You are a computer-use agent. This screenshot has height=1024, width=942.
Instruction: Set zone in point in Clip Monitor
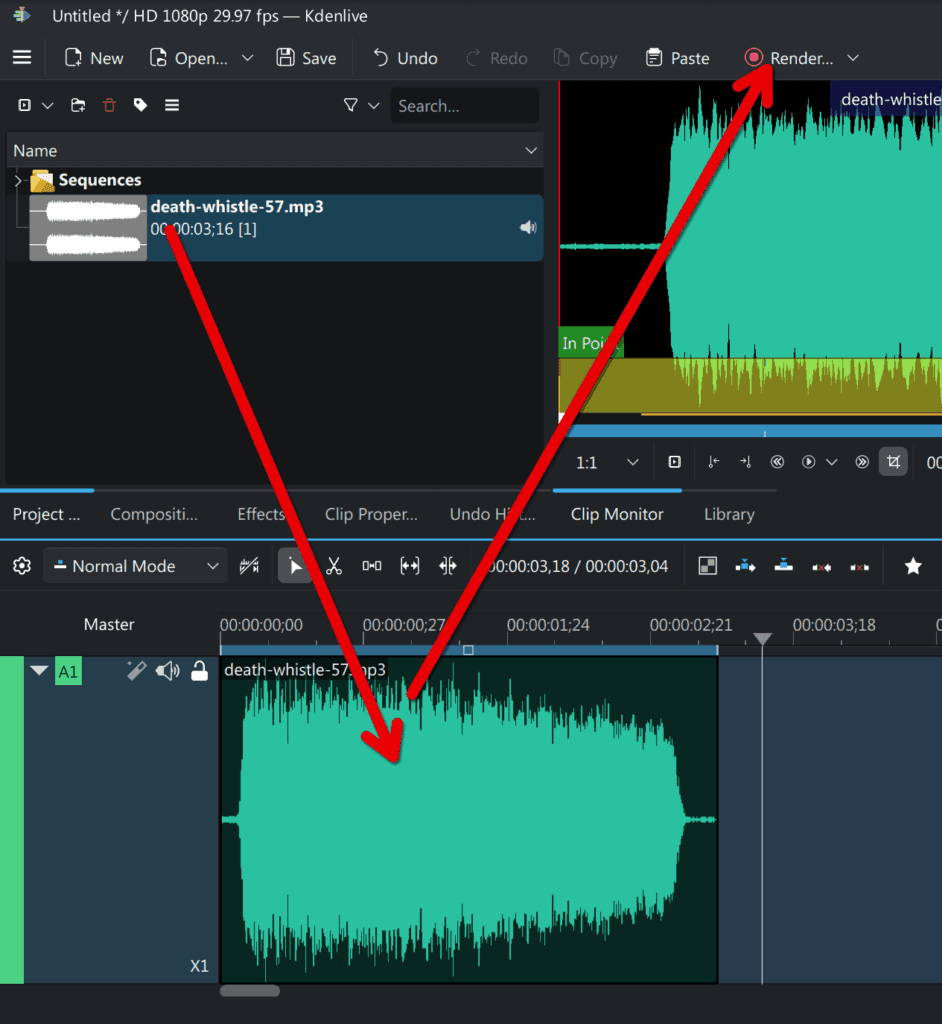point(713,462)
